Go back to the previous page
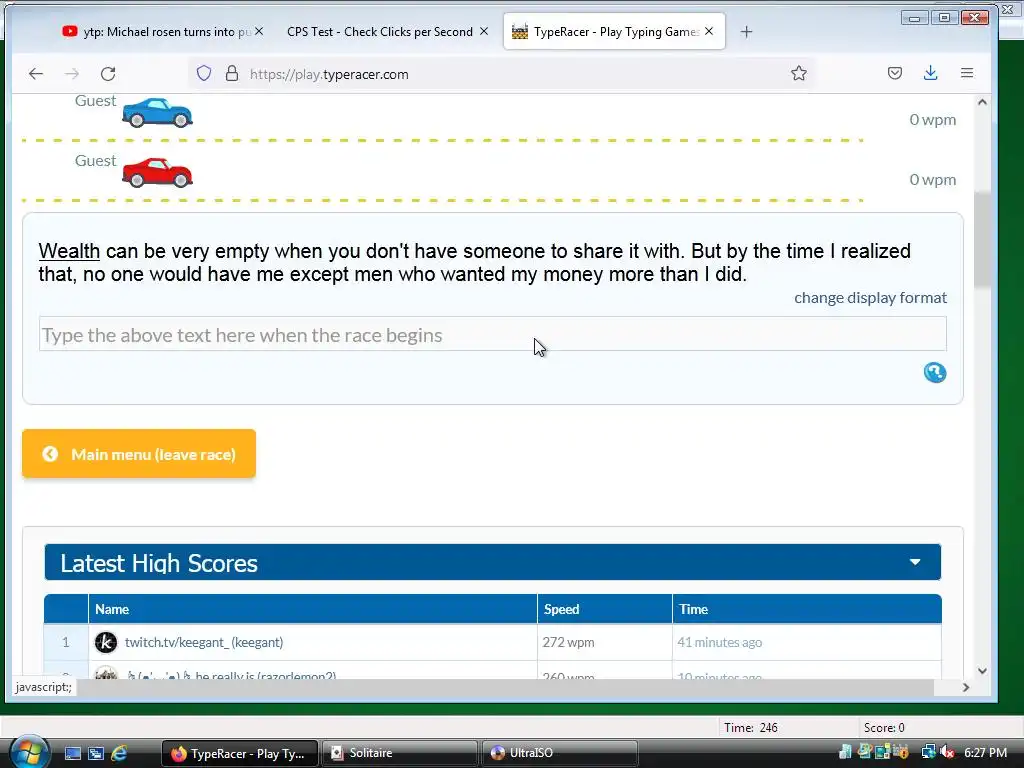This screenshot has height=768, width=1024. click(36, 74)
